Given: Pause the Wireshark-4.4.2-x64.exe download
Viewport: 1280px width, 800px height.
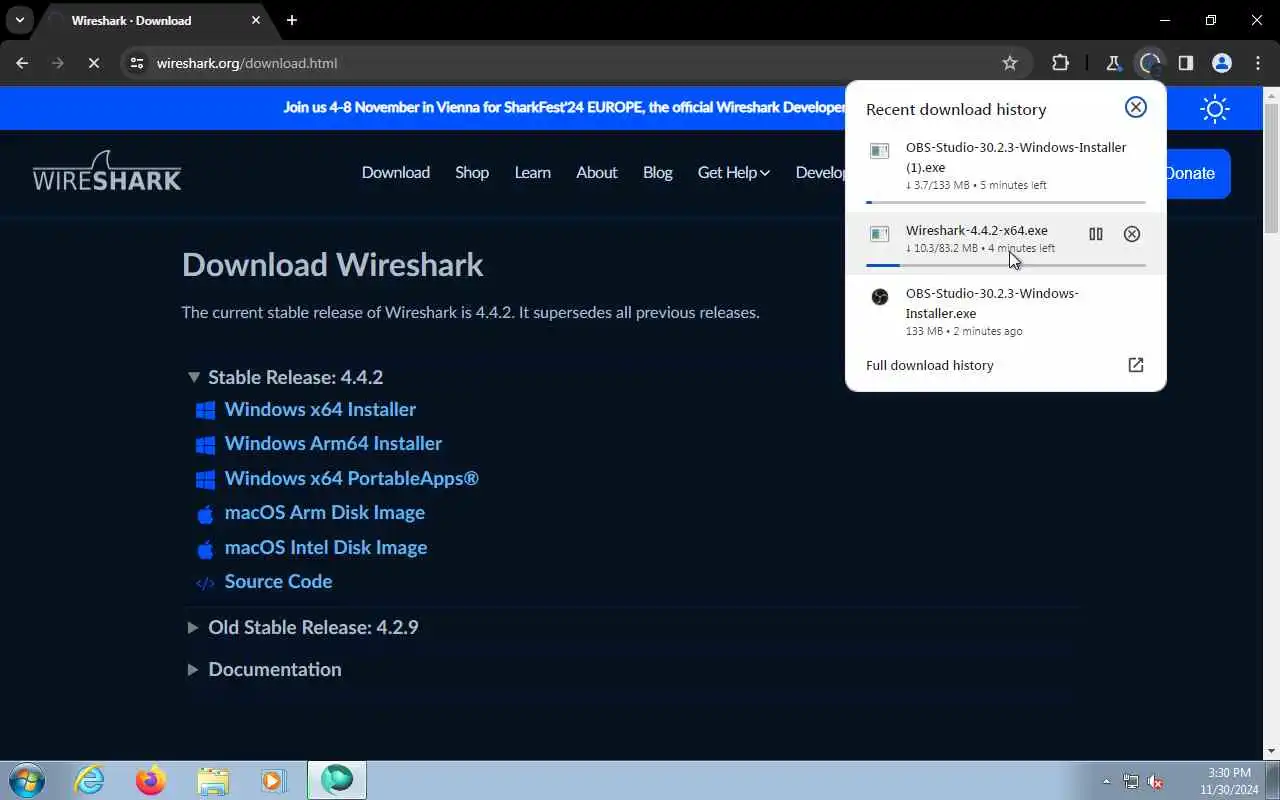Looking at the screenshot, I should pyautogui.click(x=1096, y=234).
